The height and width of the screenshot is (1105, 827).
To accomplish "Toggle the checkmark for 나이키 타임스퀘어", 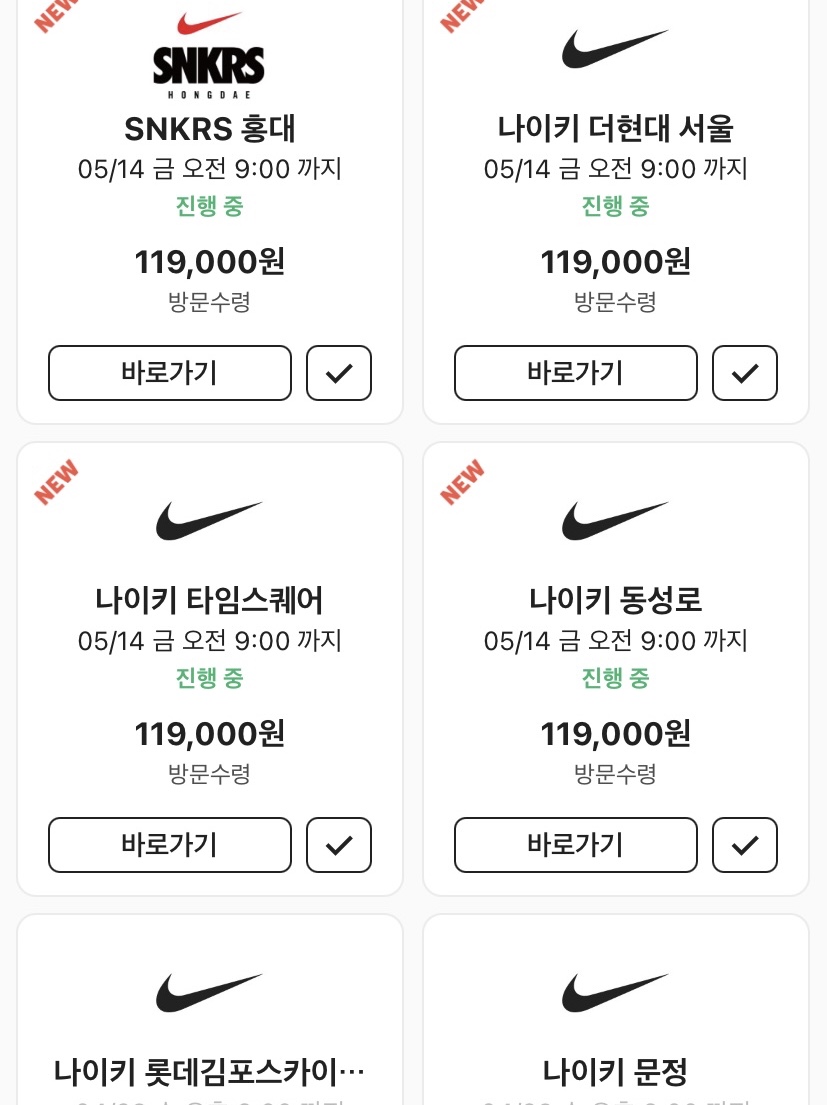I will coord(339,845).
